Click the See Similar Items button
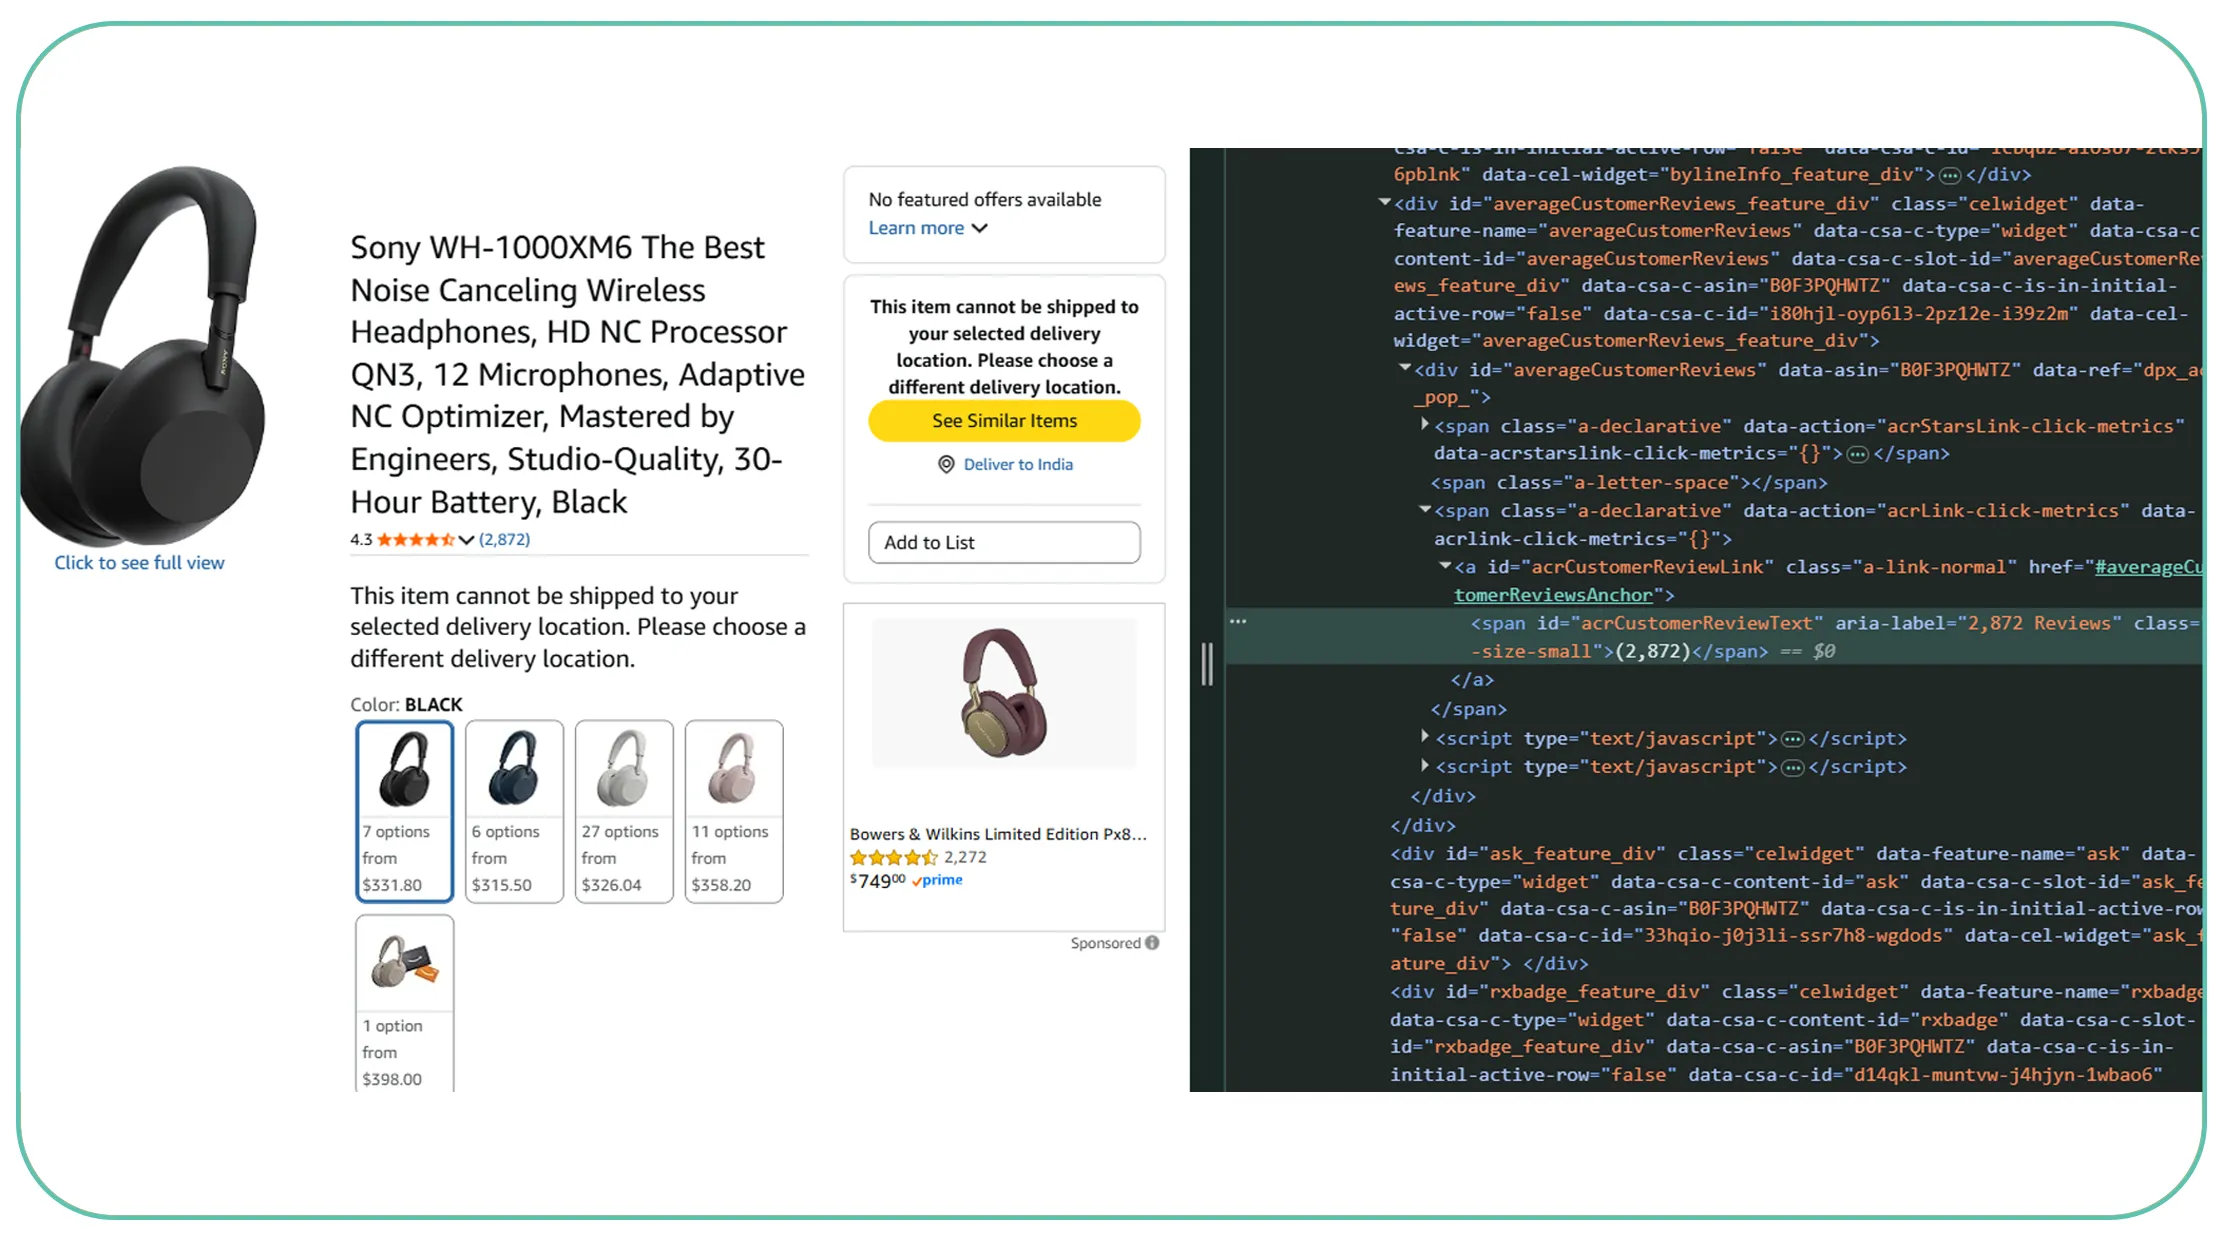This screenshot has width=2223, height=1240. click(1004, 421)
